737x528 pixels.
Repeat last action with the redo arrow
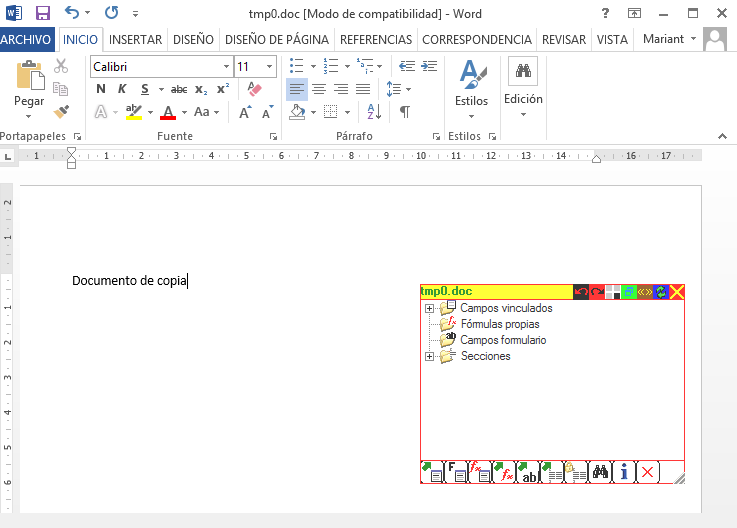pos(111,13)
